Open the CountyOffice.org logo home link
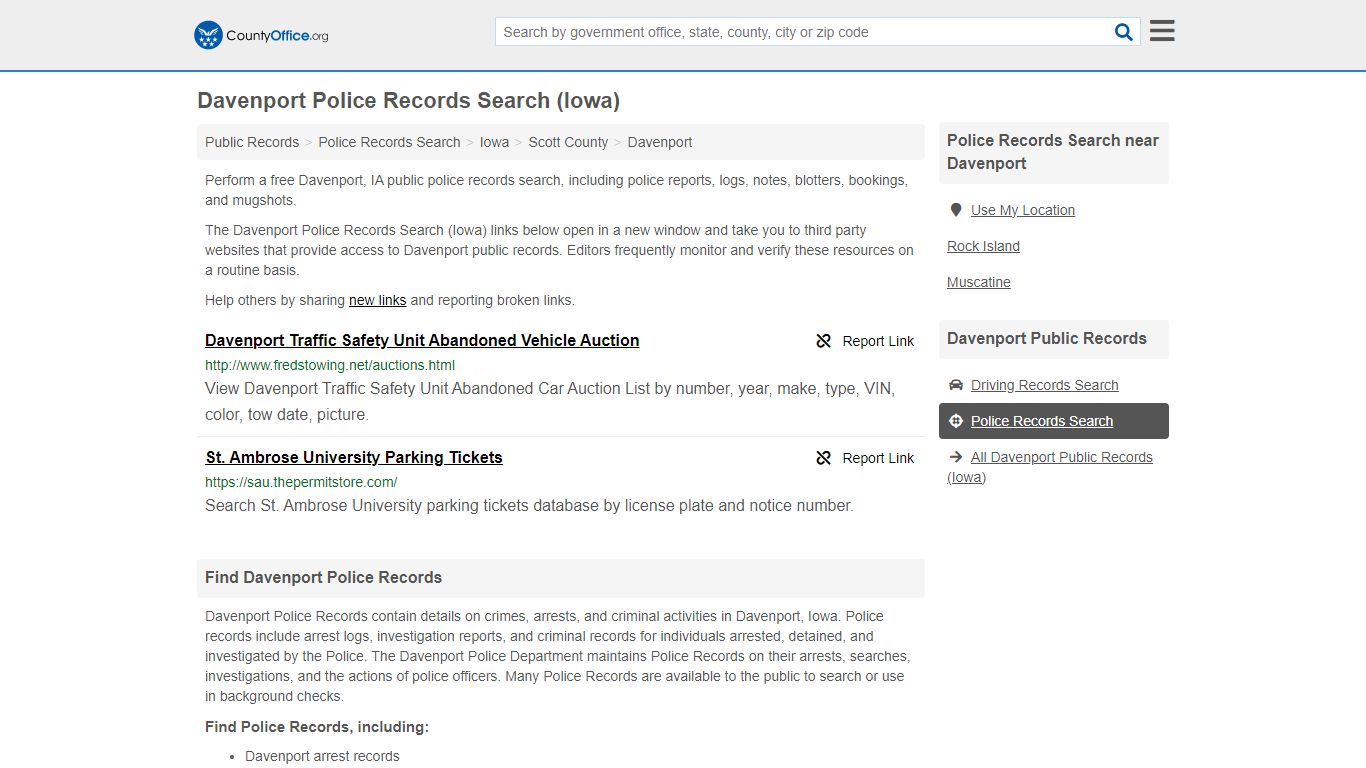Image resolution: width=1366 pixels, height=768 pixels. (x=261, y=35)
